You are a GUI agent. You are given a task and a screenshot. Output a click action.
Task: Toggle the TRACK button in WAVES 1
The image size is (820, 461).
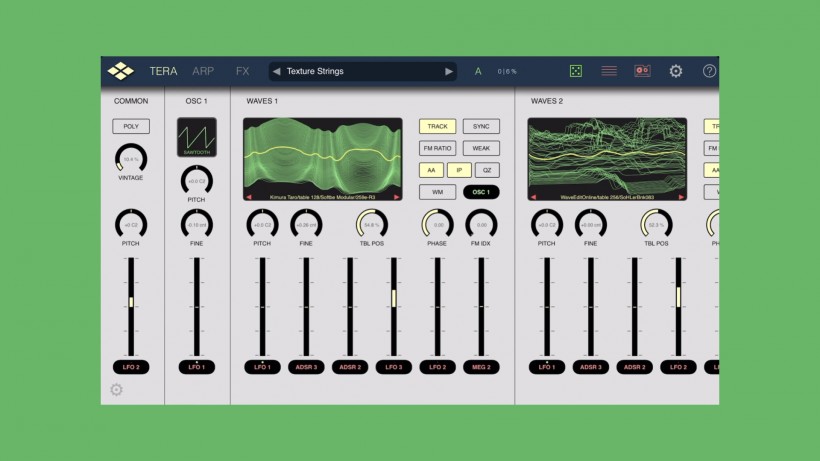pos(437,127)
